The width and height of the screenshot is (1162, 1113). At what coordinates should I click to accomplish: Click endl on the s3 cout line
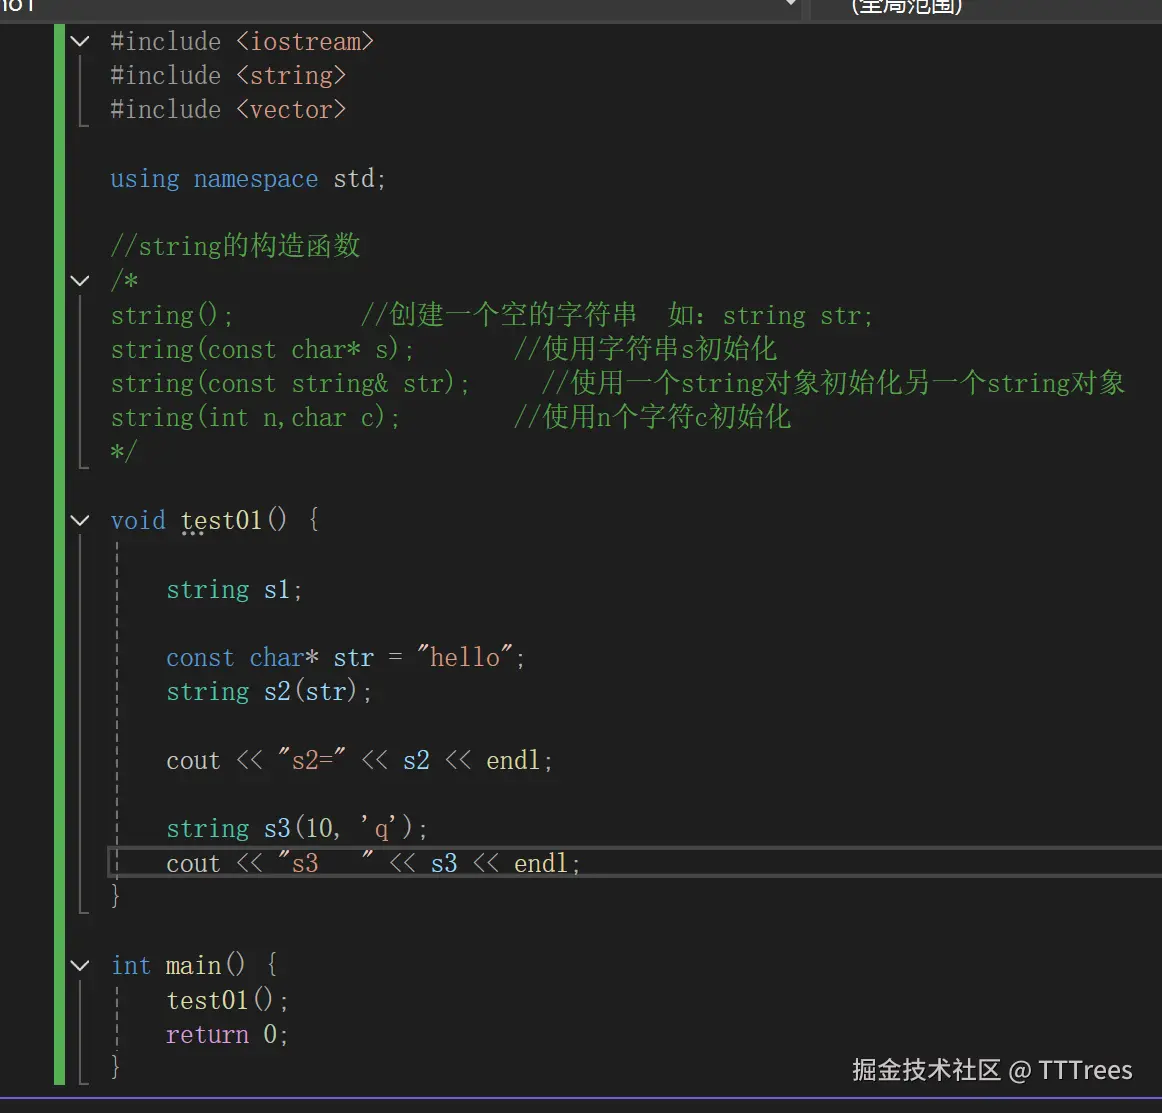point(540,863)
